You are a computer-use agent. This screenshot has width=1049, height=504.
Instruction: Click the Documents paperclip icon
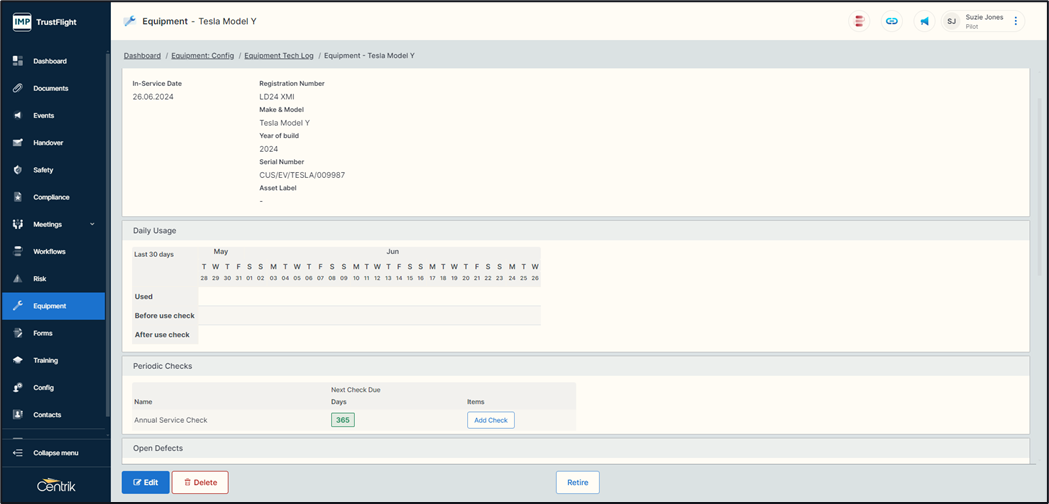click(18, 88)
